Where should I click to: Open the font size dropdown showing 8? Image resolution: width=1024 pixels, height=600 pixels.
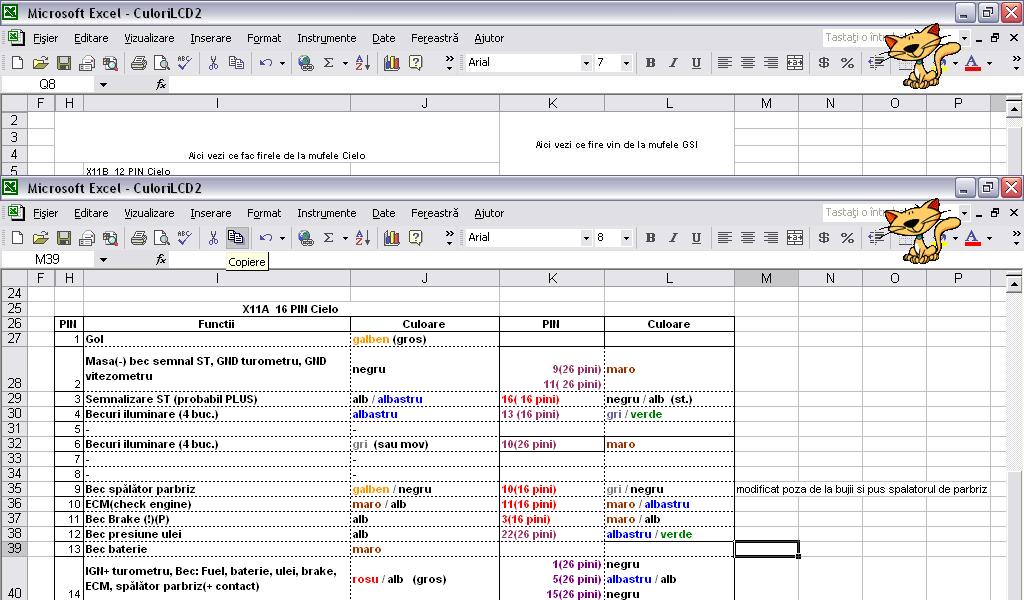[x=626, y=238]
